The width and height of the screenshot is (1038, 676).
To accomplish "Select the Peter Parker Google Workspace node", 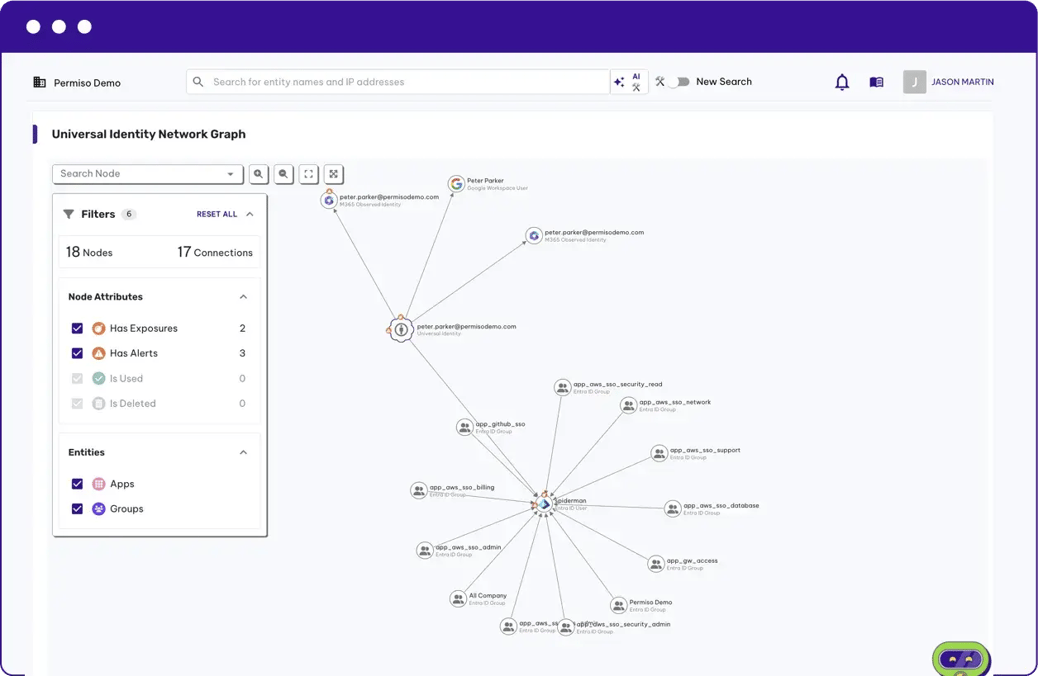I will pyautogui.click(x=456, y=184).
